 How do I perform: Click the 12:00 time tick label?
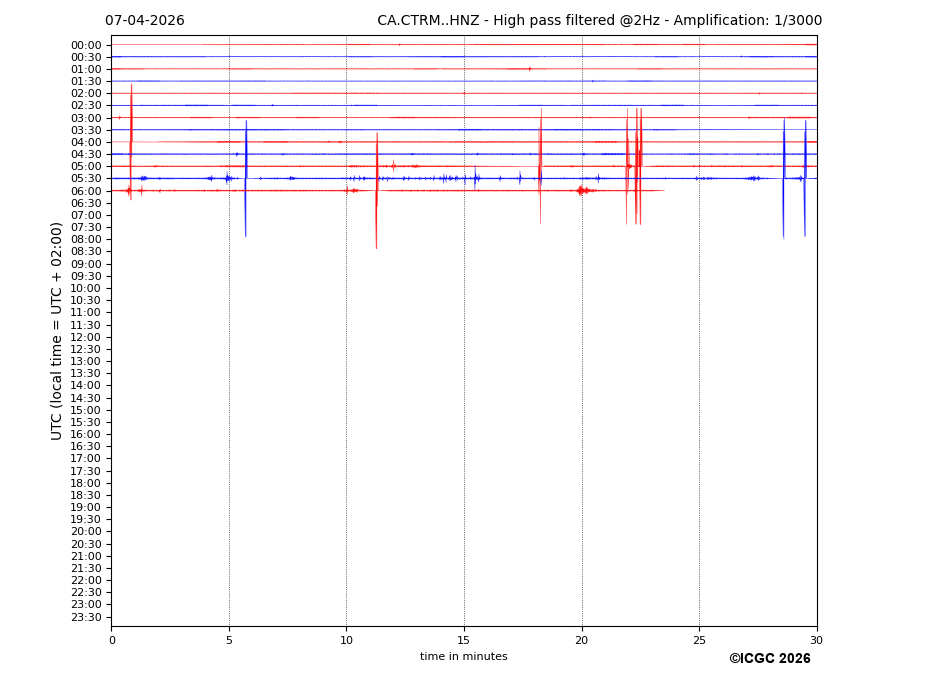(x=86, y=337)
